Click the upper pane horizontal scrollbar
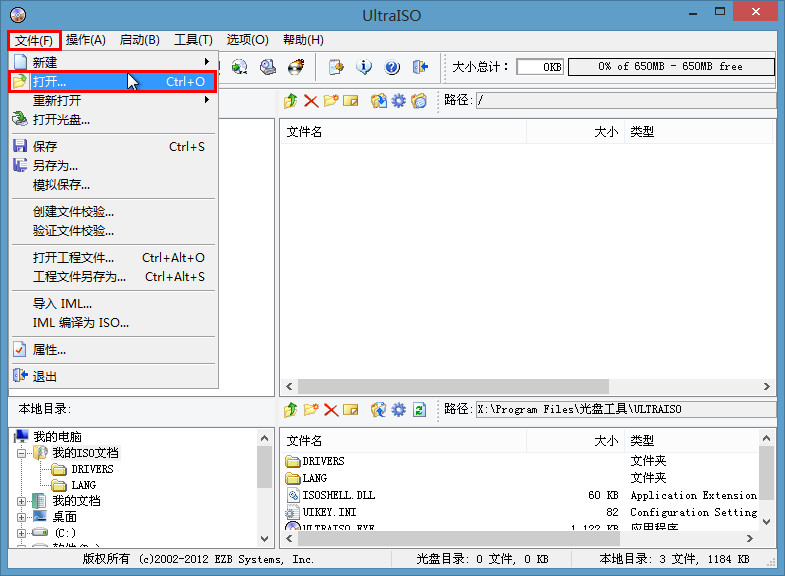 pyautogui.click(x=454, y=386)
